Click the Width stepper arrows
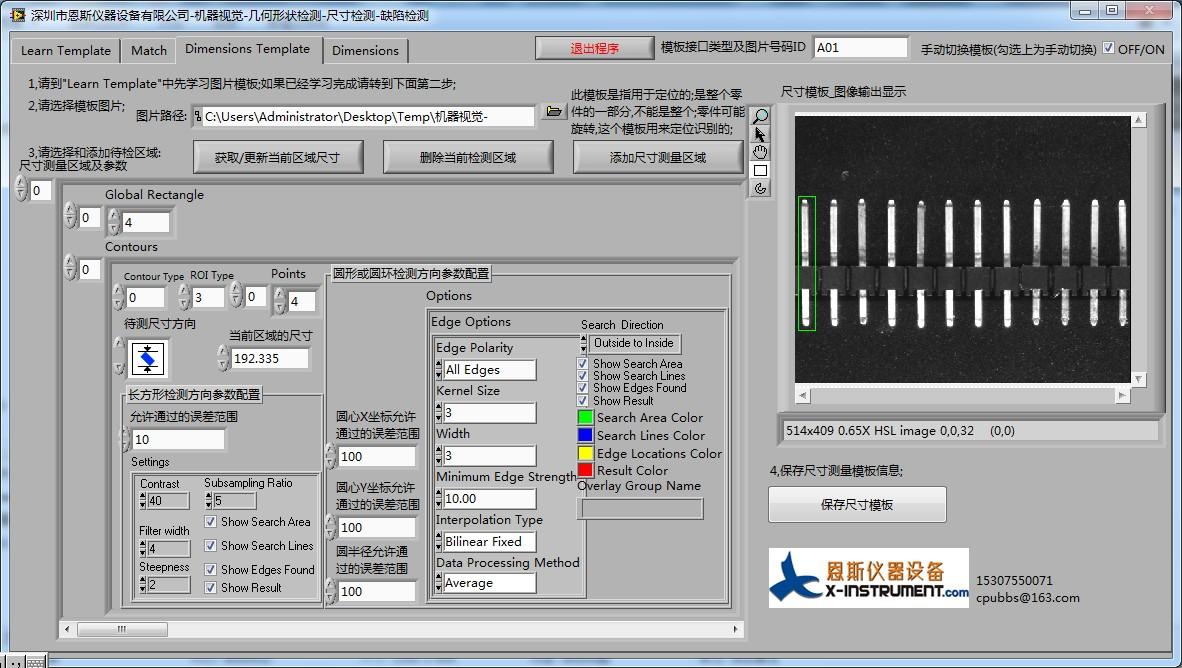Viewport: 1182px width, 668px height. coord(439,455)
